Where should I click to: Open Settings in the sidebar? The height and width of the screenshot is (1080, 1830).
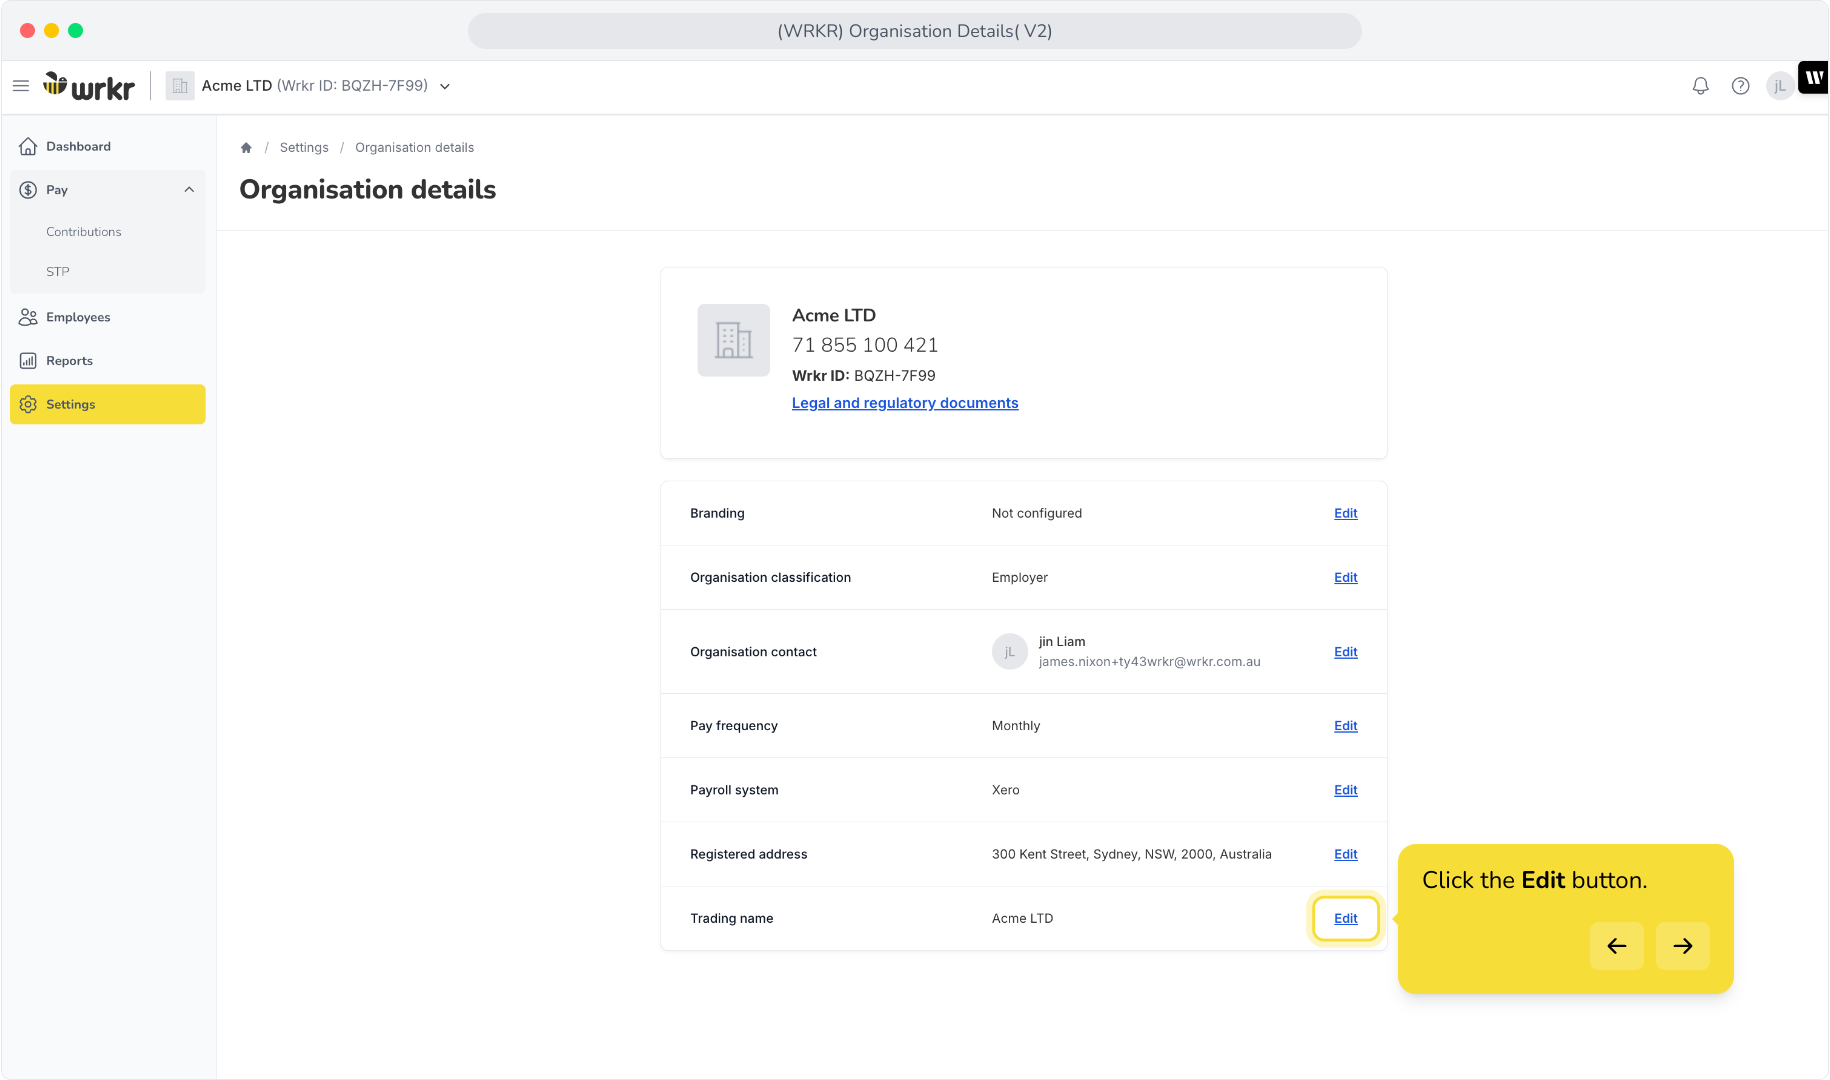pos(108,404)
